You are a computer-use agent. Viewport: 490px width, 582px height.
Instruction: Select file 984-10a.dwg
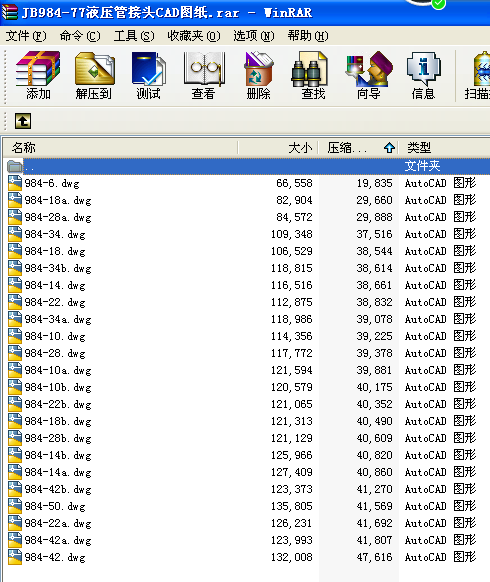[58, 370]
